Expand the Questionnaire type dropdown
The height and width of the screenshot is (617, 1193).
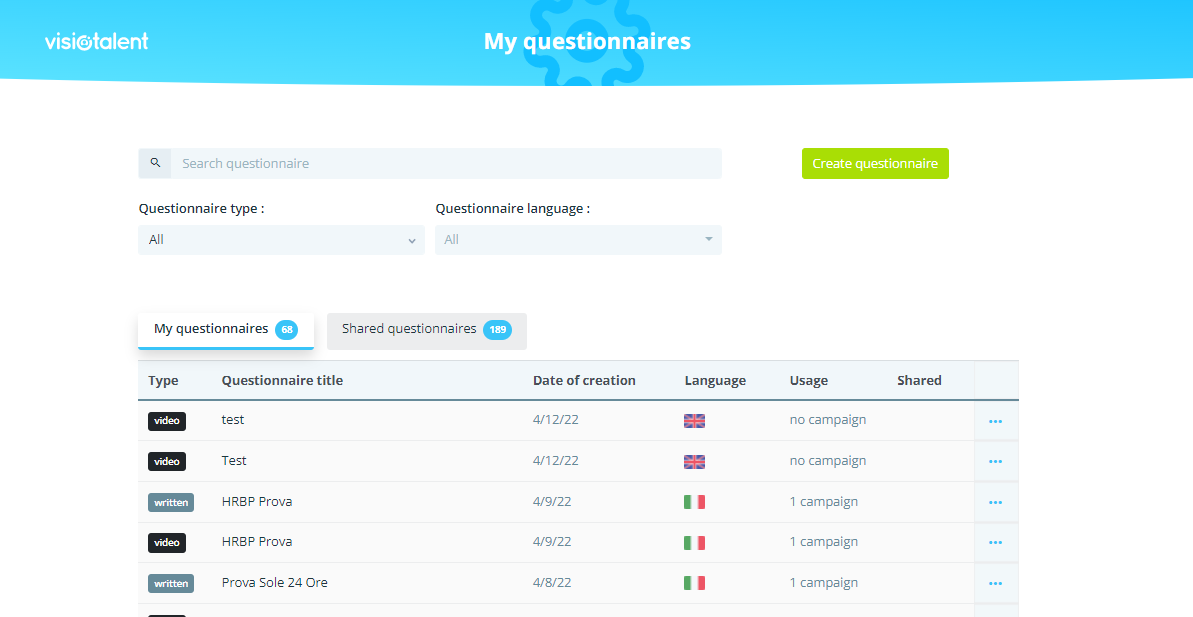pos(281,240)
